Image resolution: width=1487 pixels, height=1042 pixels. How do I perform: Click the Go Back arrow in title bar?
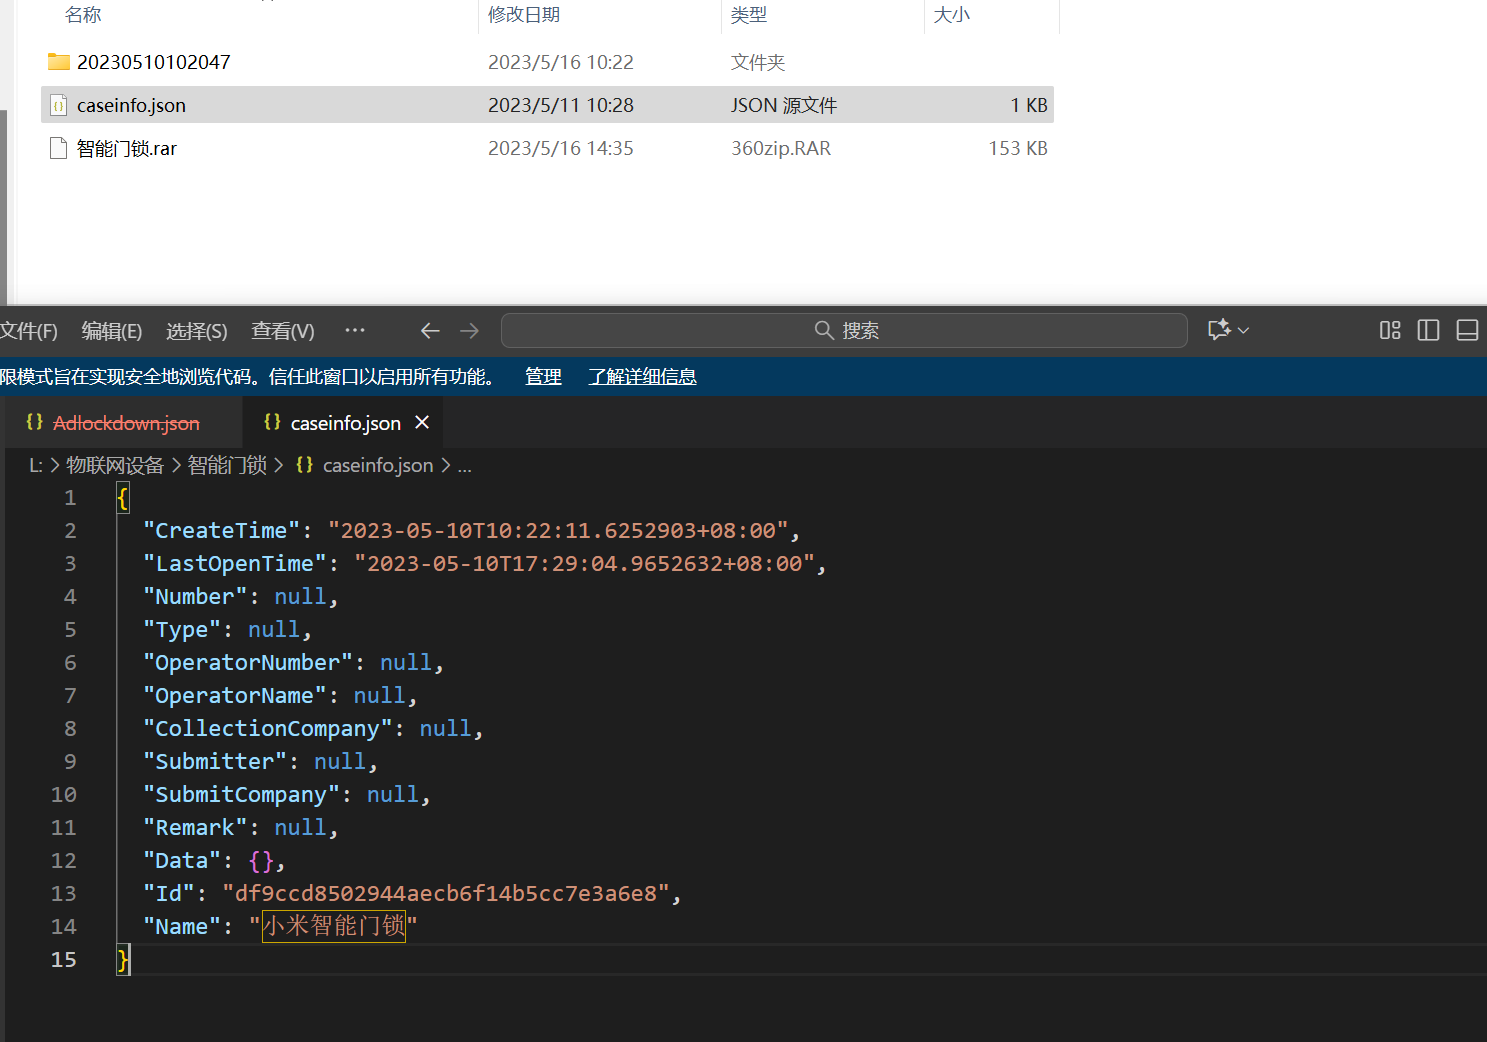pos(430,330)
